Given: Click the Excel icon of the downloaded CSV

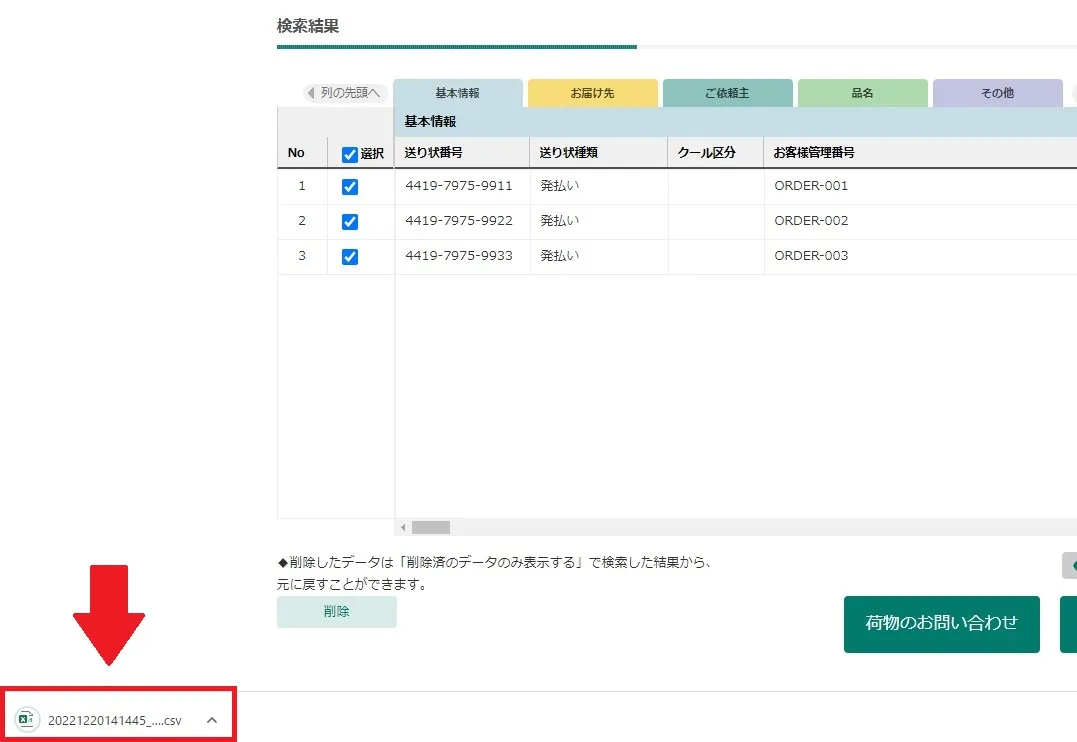Looking at the screenshot, I should click(x=27, y=720).
